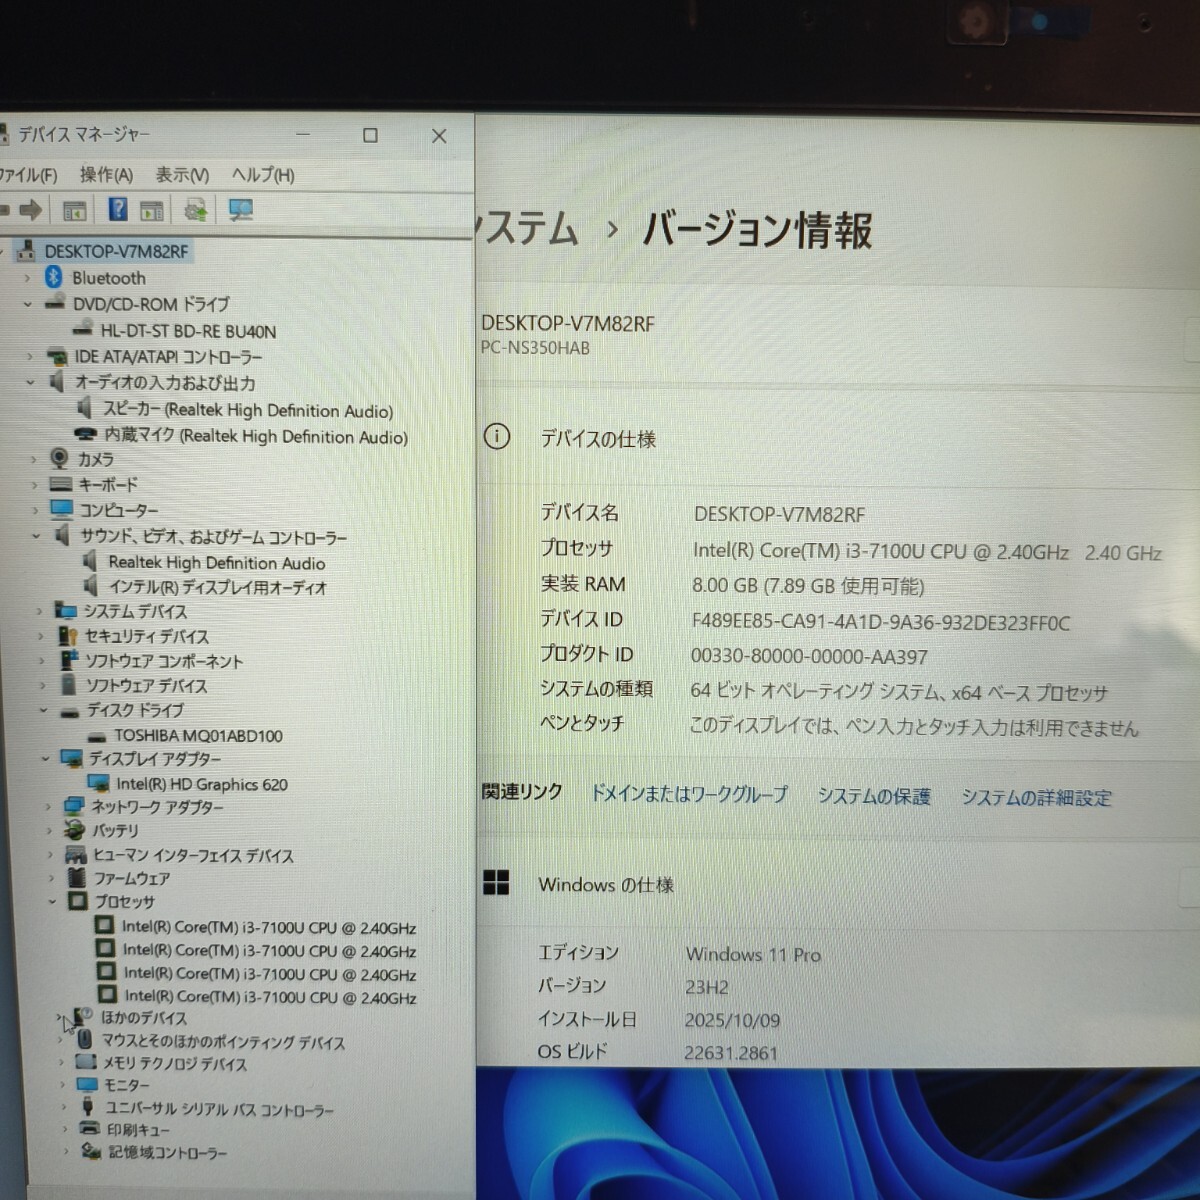The width and height of the screenshot is (1200, 1200).
Task: Click the show/hide console tree toolbar icon
Action: (74, 210)
